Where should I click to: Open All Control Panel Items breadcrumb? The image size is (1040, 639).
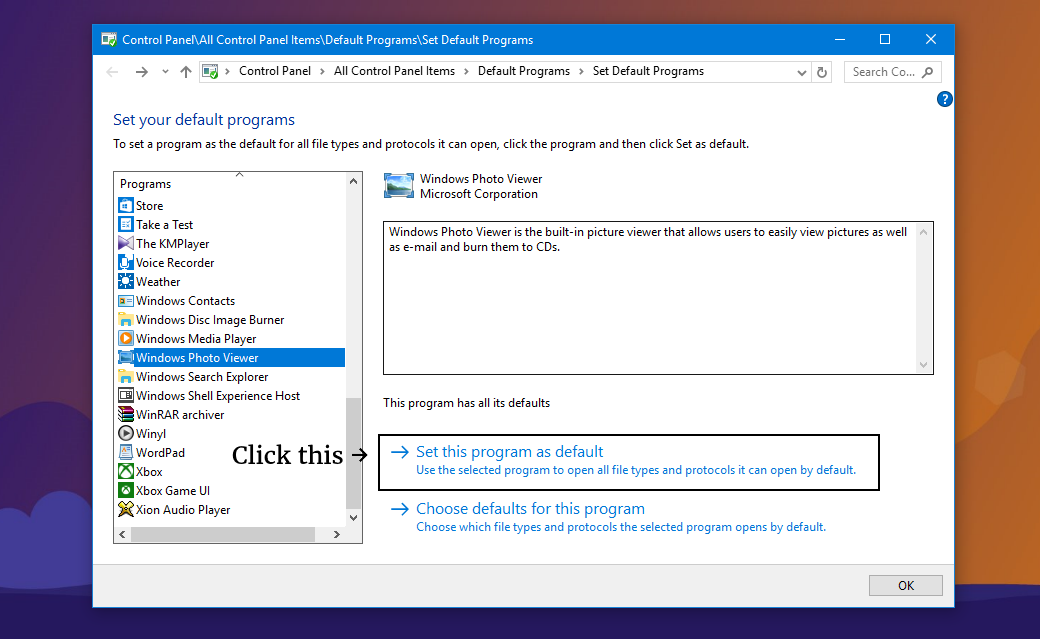point(394,71)
